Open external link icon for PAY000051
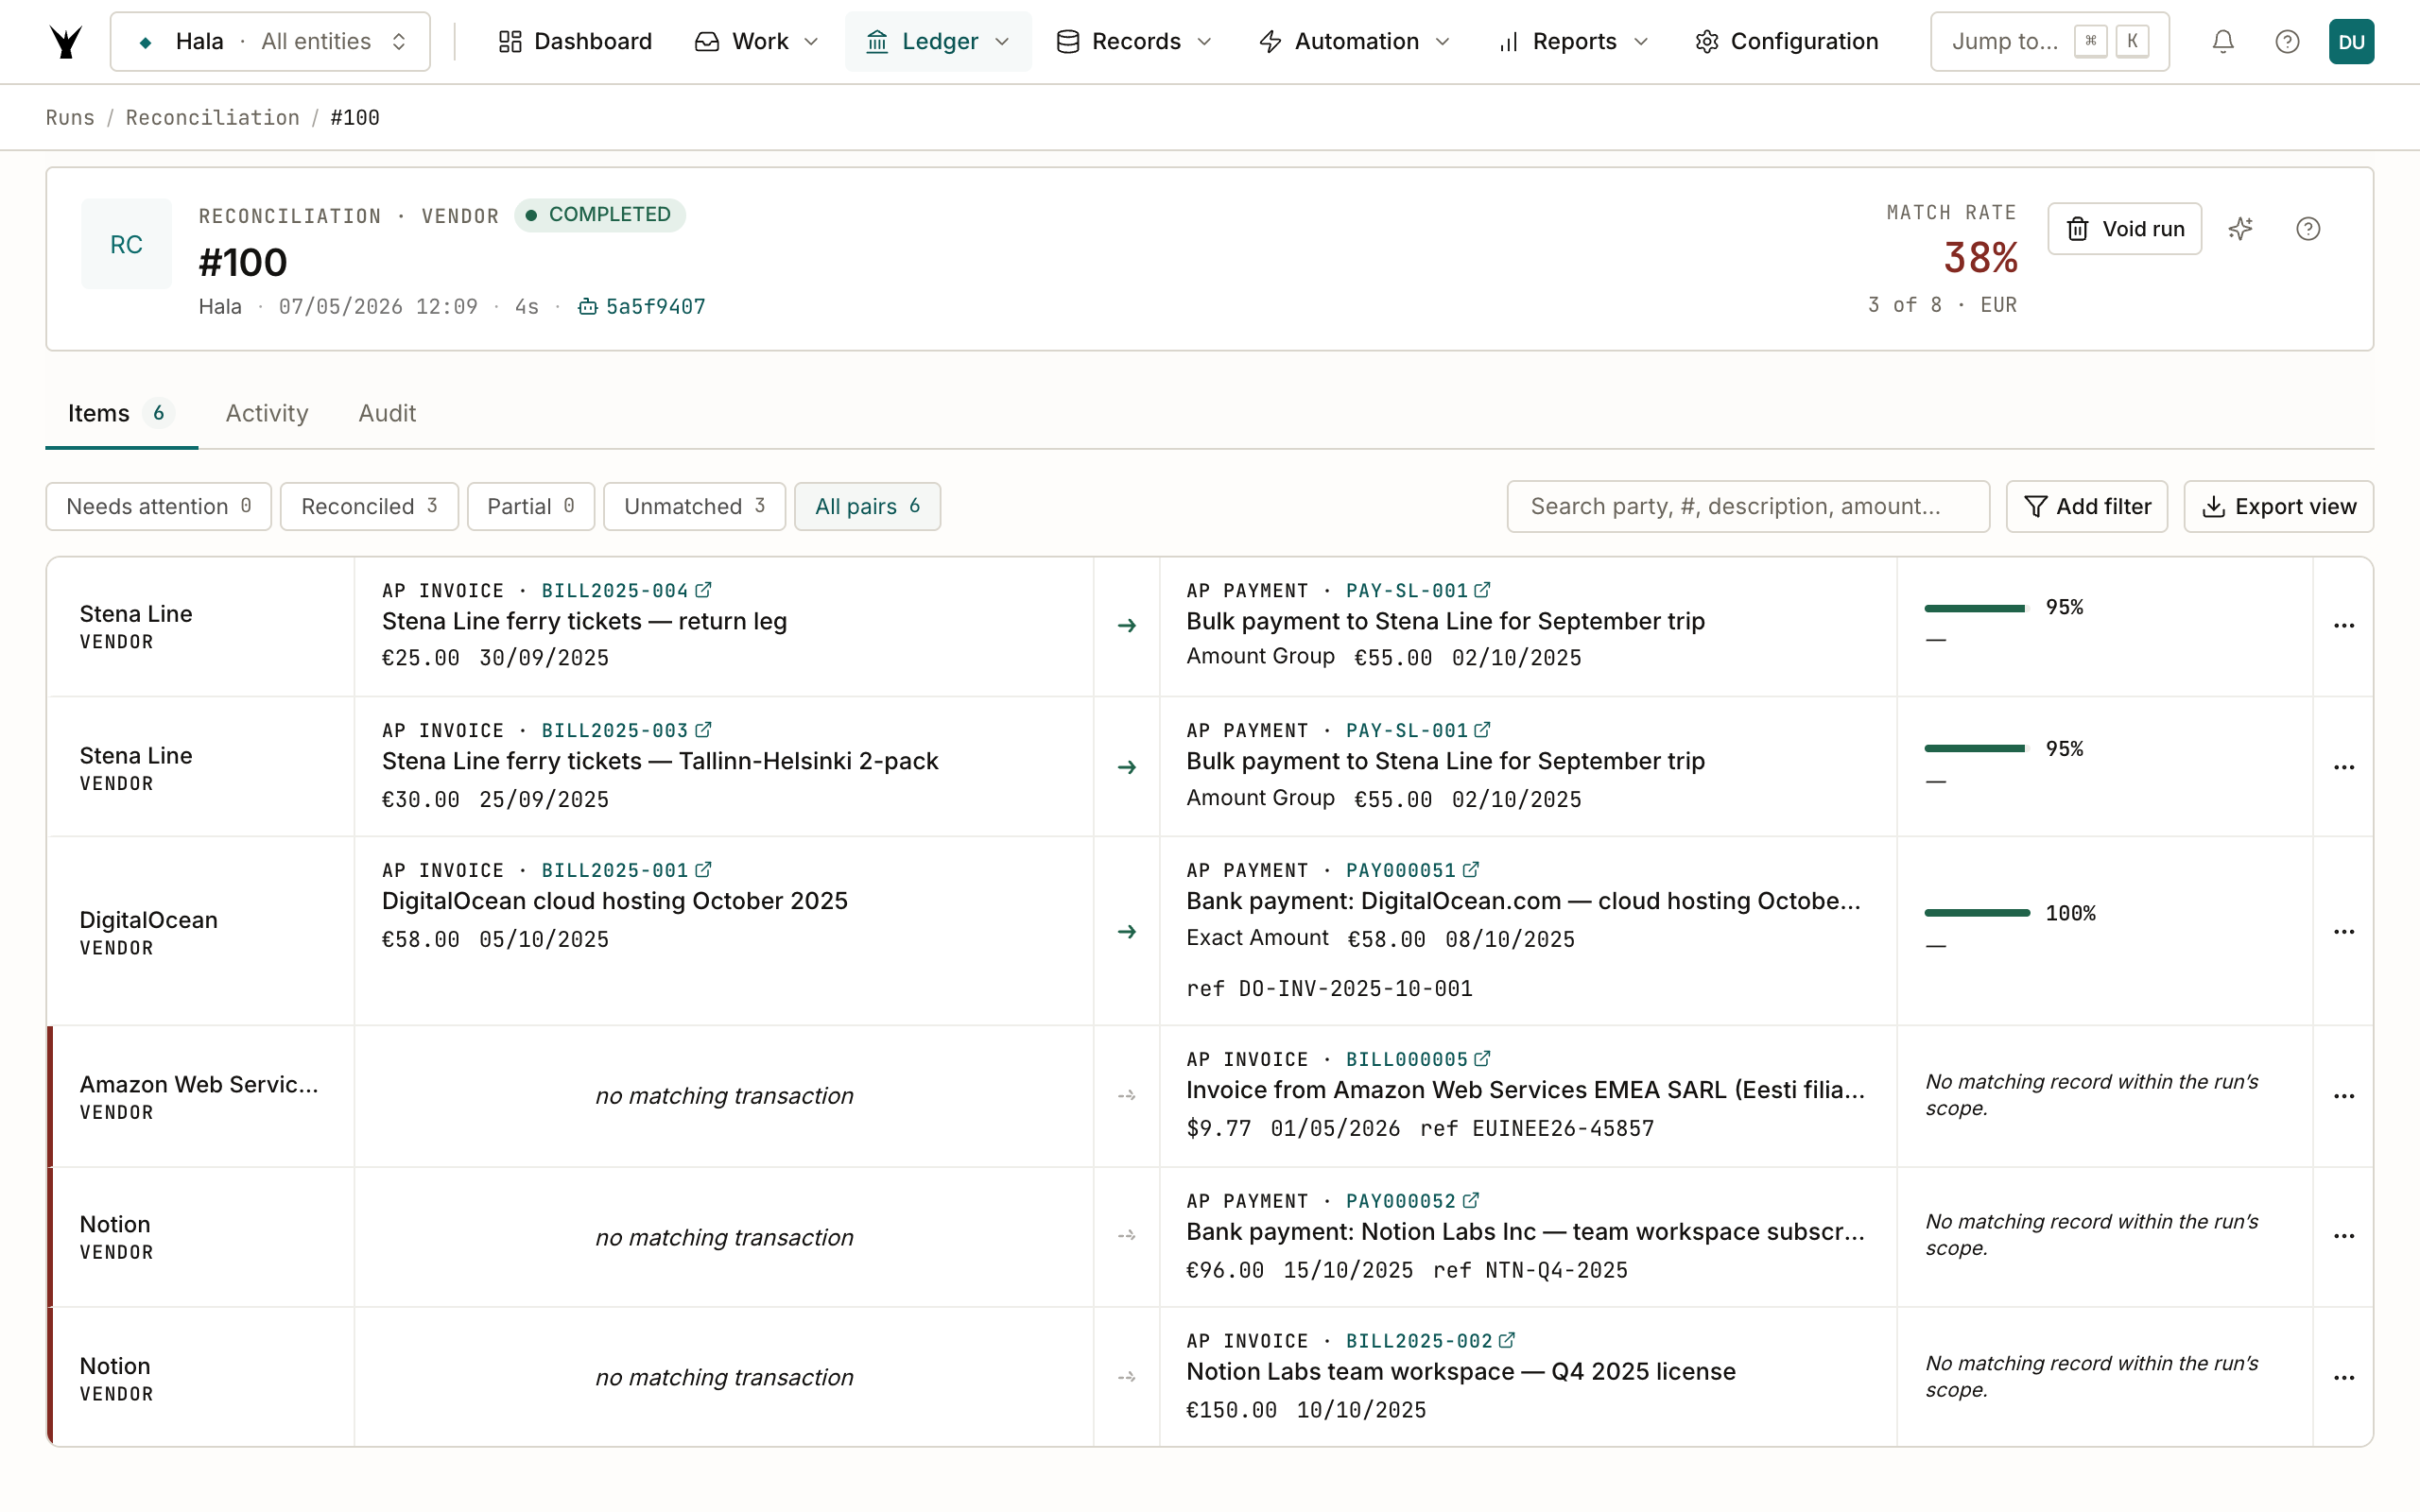Image resolution: width=2420 pixels, height=1512 pixels. tap(1471, 870)
